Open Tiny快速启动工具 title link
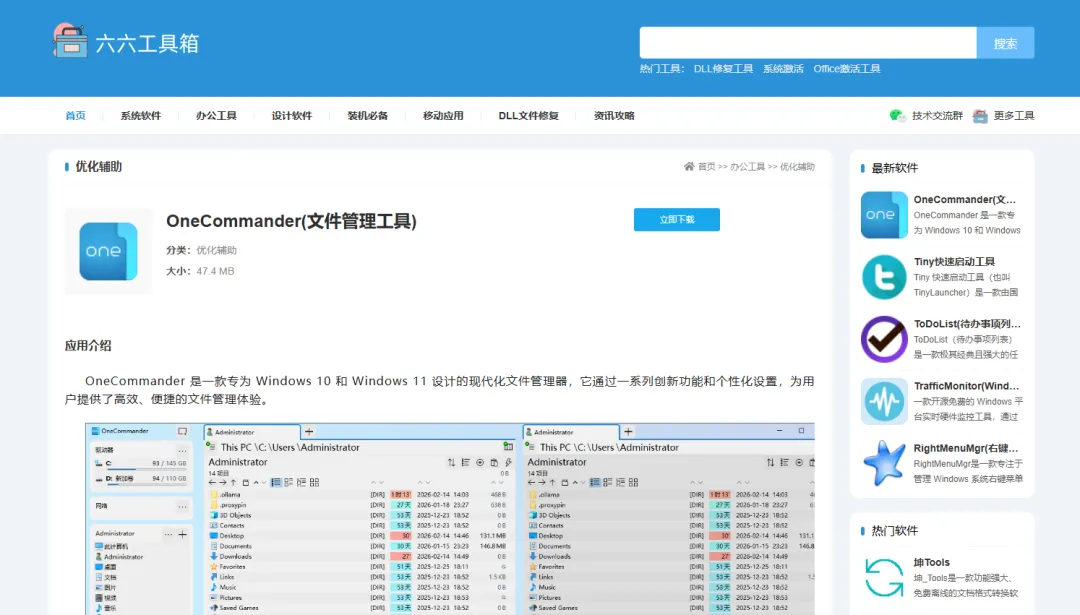This screenshot has width=1080, height=615. [954, 261]
